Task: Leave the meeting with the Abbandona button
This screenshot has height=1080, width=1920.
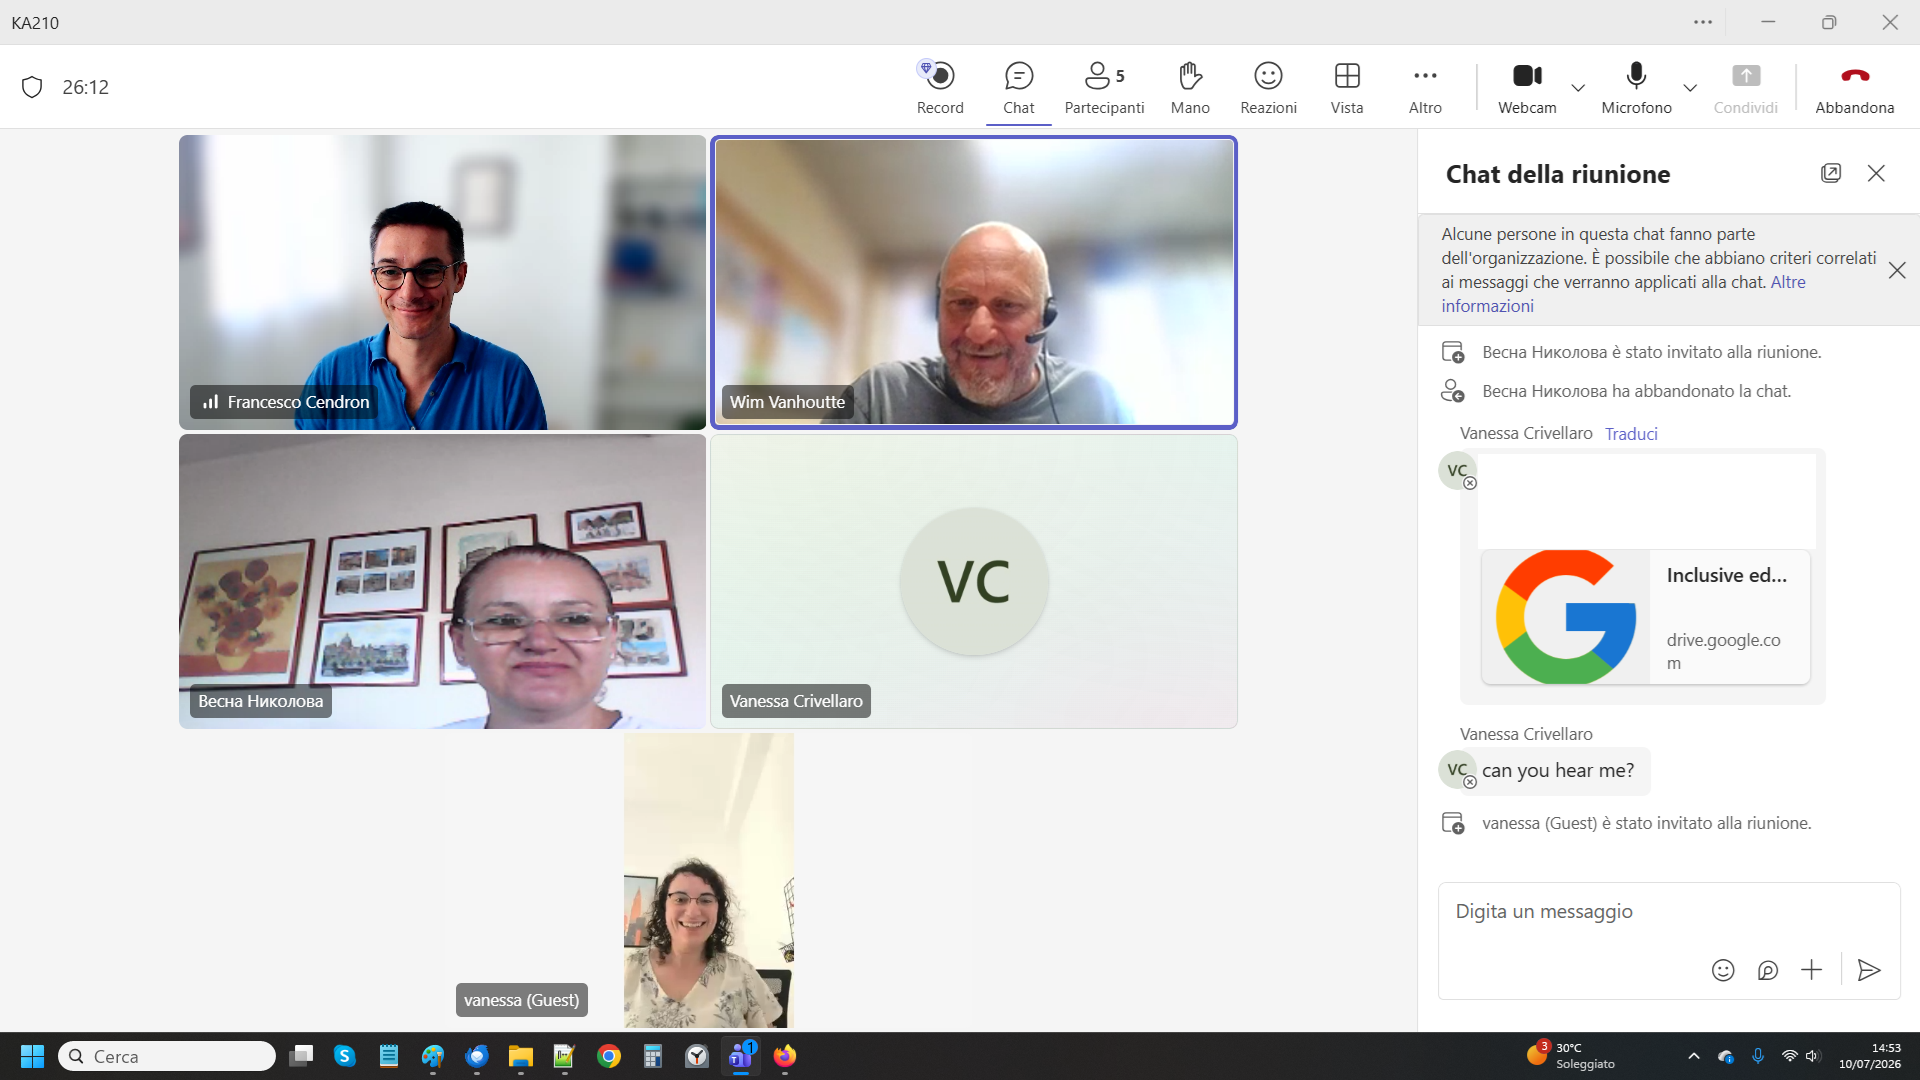Action: [1854, 87]
